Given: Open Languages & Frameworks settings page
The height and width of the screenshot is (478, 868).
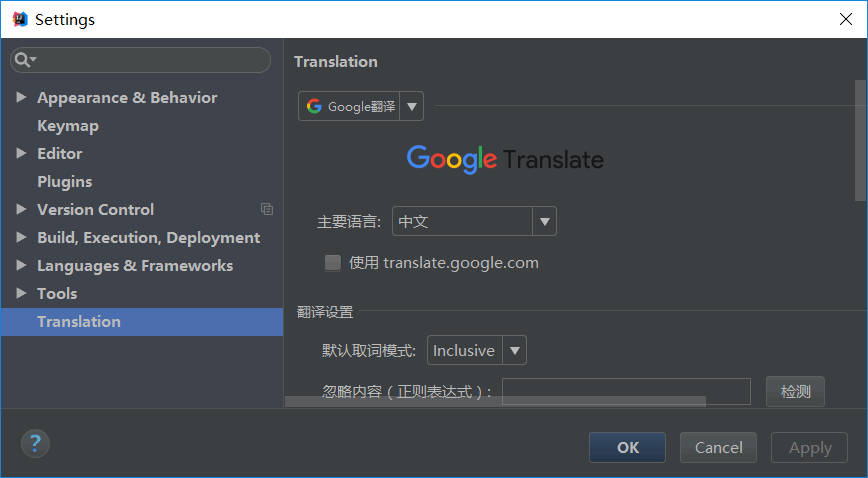Looking at the screenshot, I should [135, 265].
